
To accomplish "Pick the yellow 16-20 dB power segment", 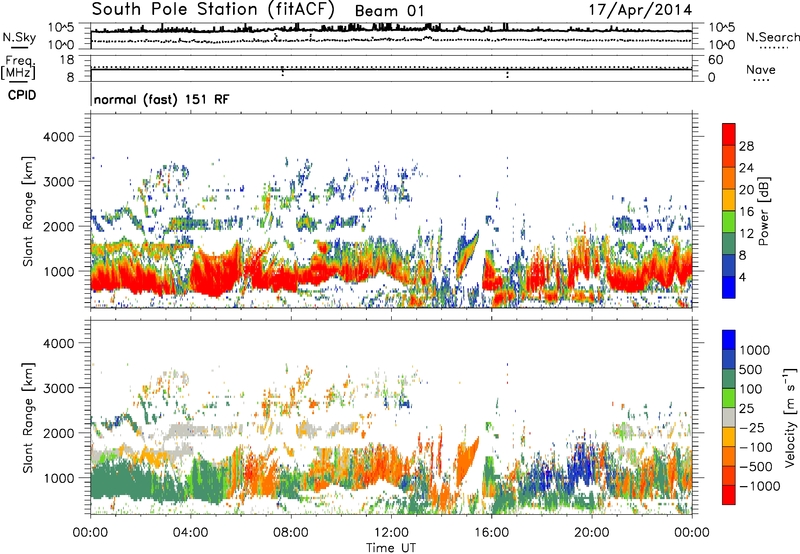I will click(x=729, y=199).
